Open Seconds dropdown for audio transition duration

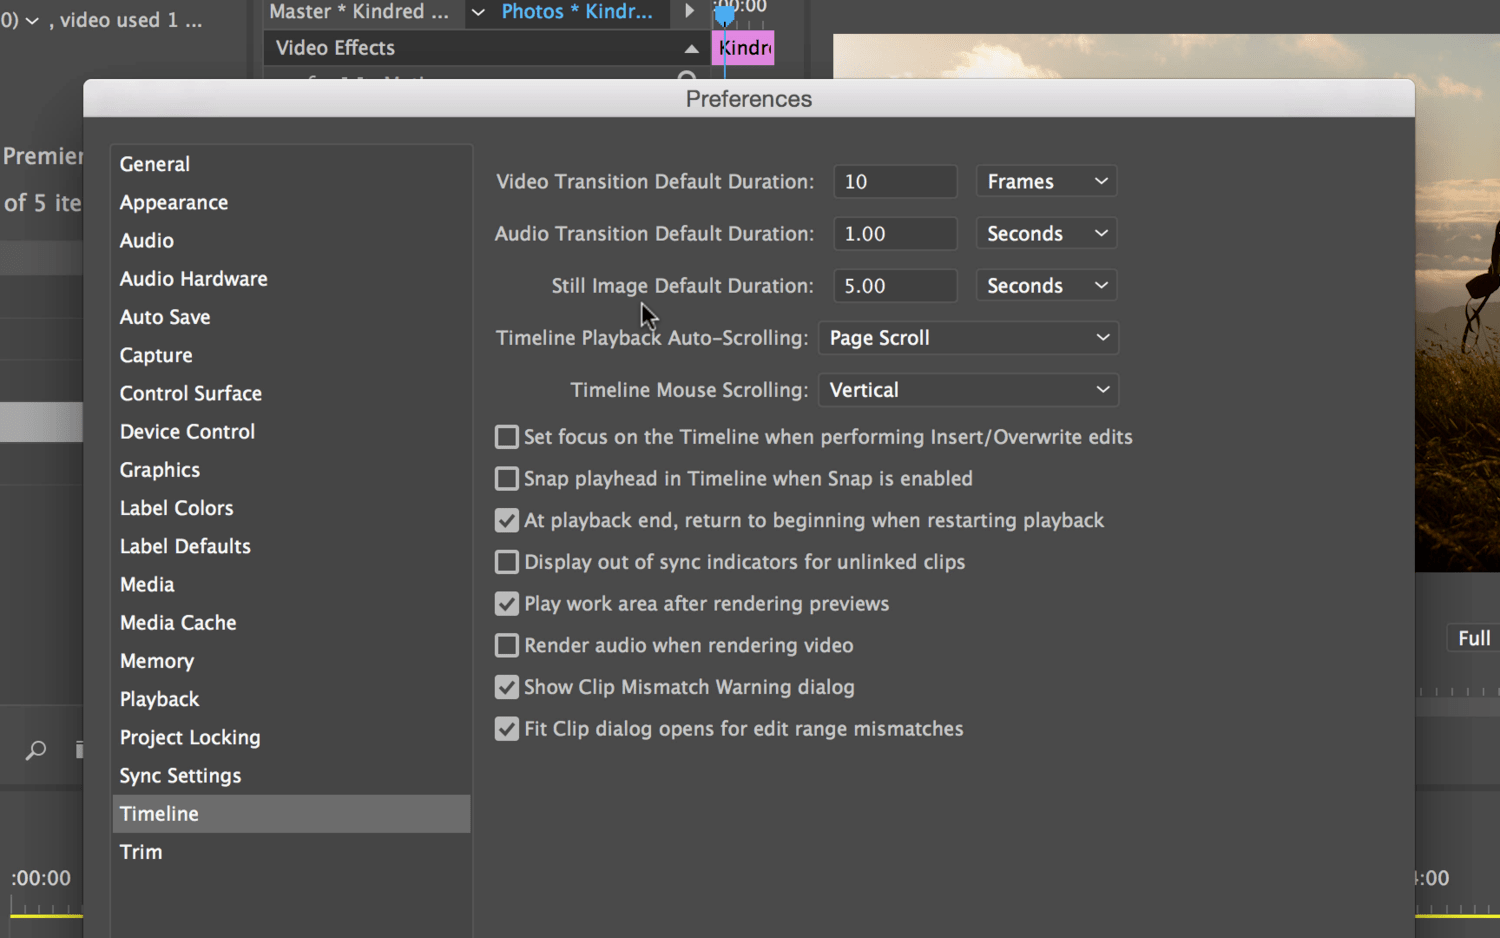pyautogui.click(x=1046, y=233)
